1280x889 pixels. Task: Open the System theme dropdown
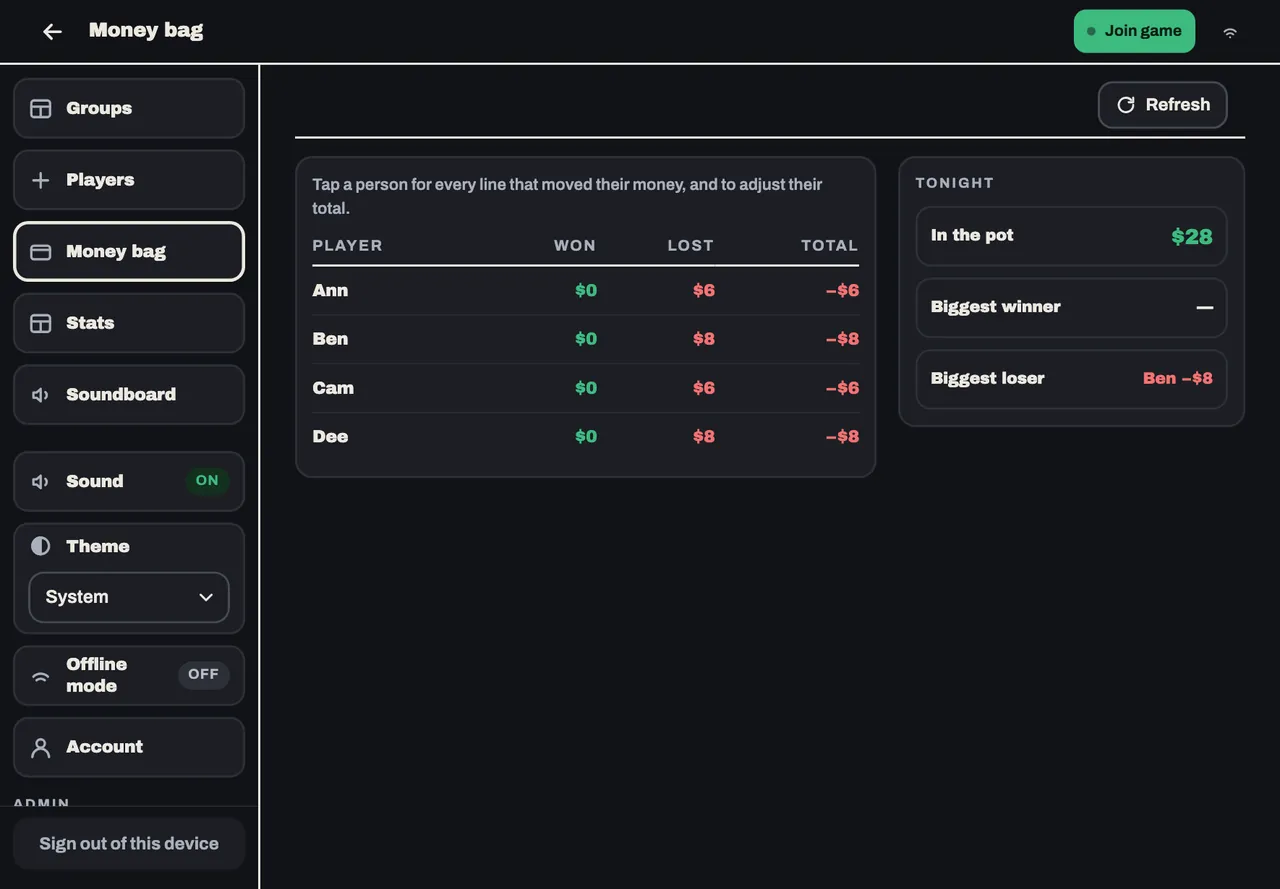[x=129, y=597]
